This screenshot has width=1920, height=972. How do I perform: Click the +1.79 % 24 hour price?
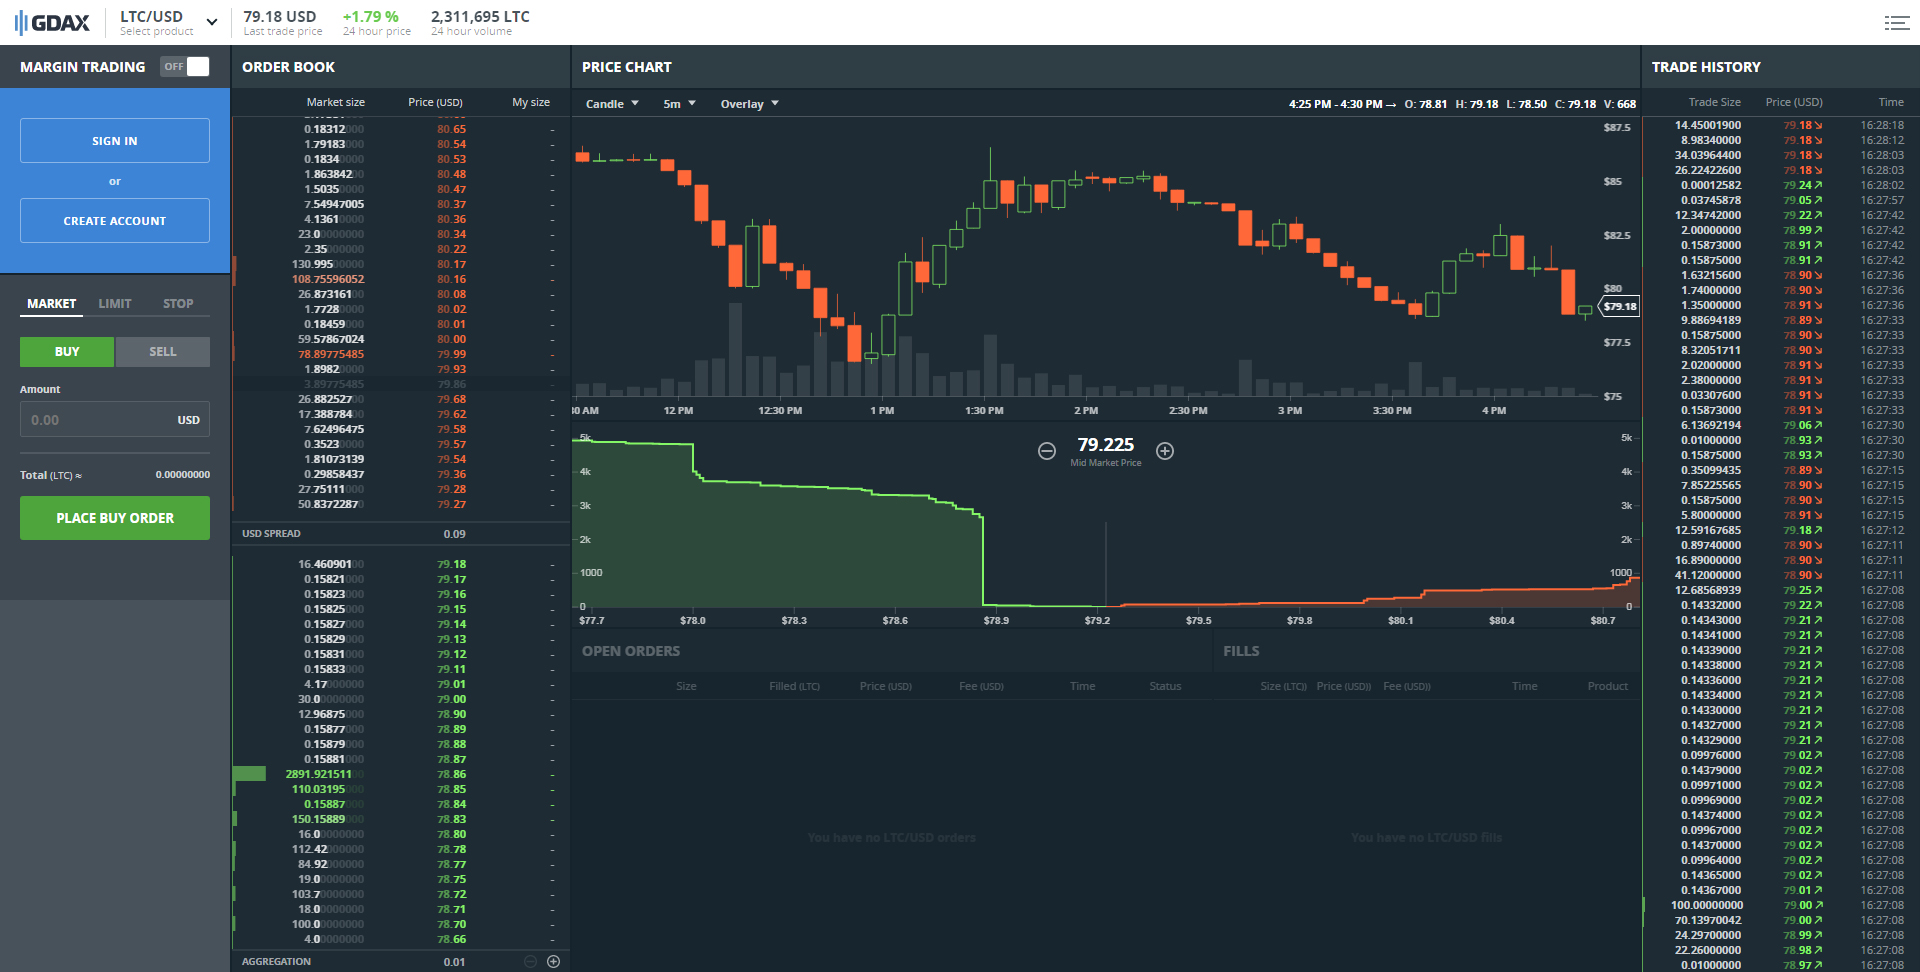370,17
